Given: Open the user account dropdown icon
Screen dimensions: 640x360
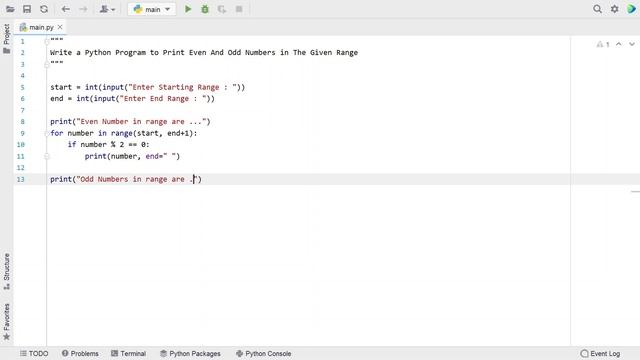Looking at the screenshot, I should 107,9.
